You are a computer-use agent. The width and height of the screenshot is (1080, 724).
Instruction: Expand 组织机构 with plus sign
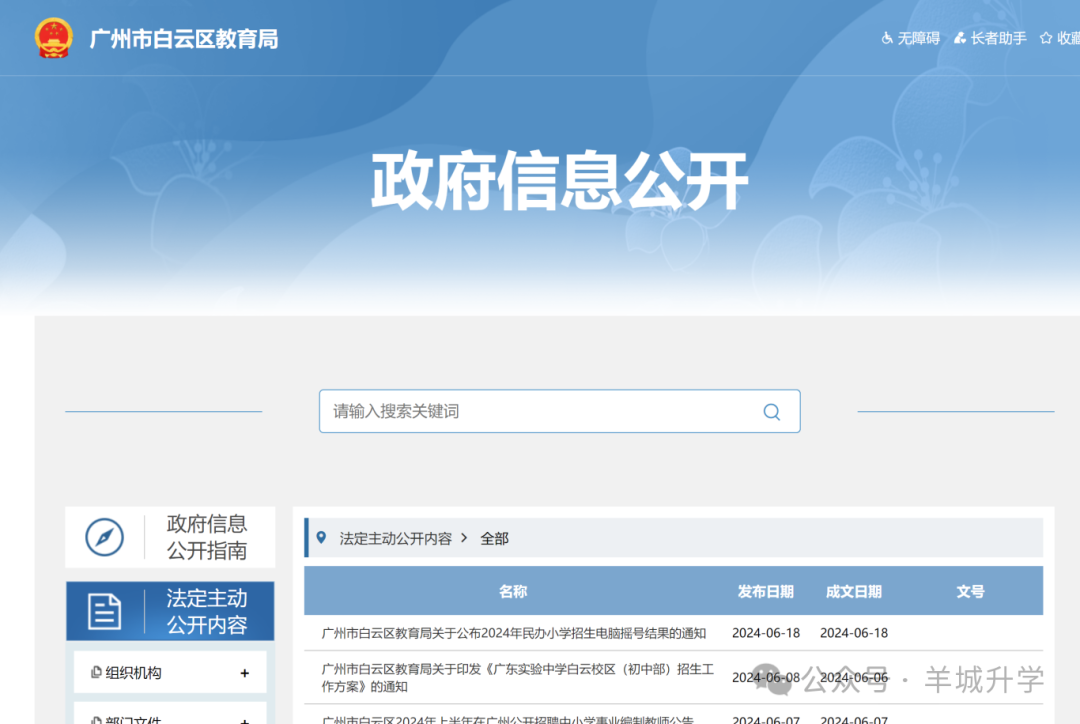click(245, 673)
